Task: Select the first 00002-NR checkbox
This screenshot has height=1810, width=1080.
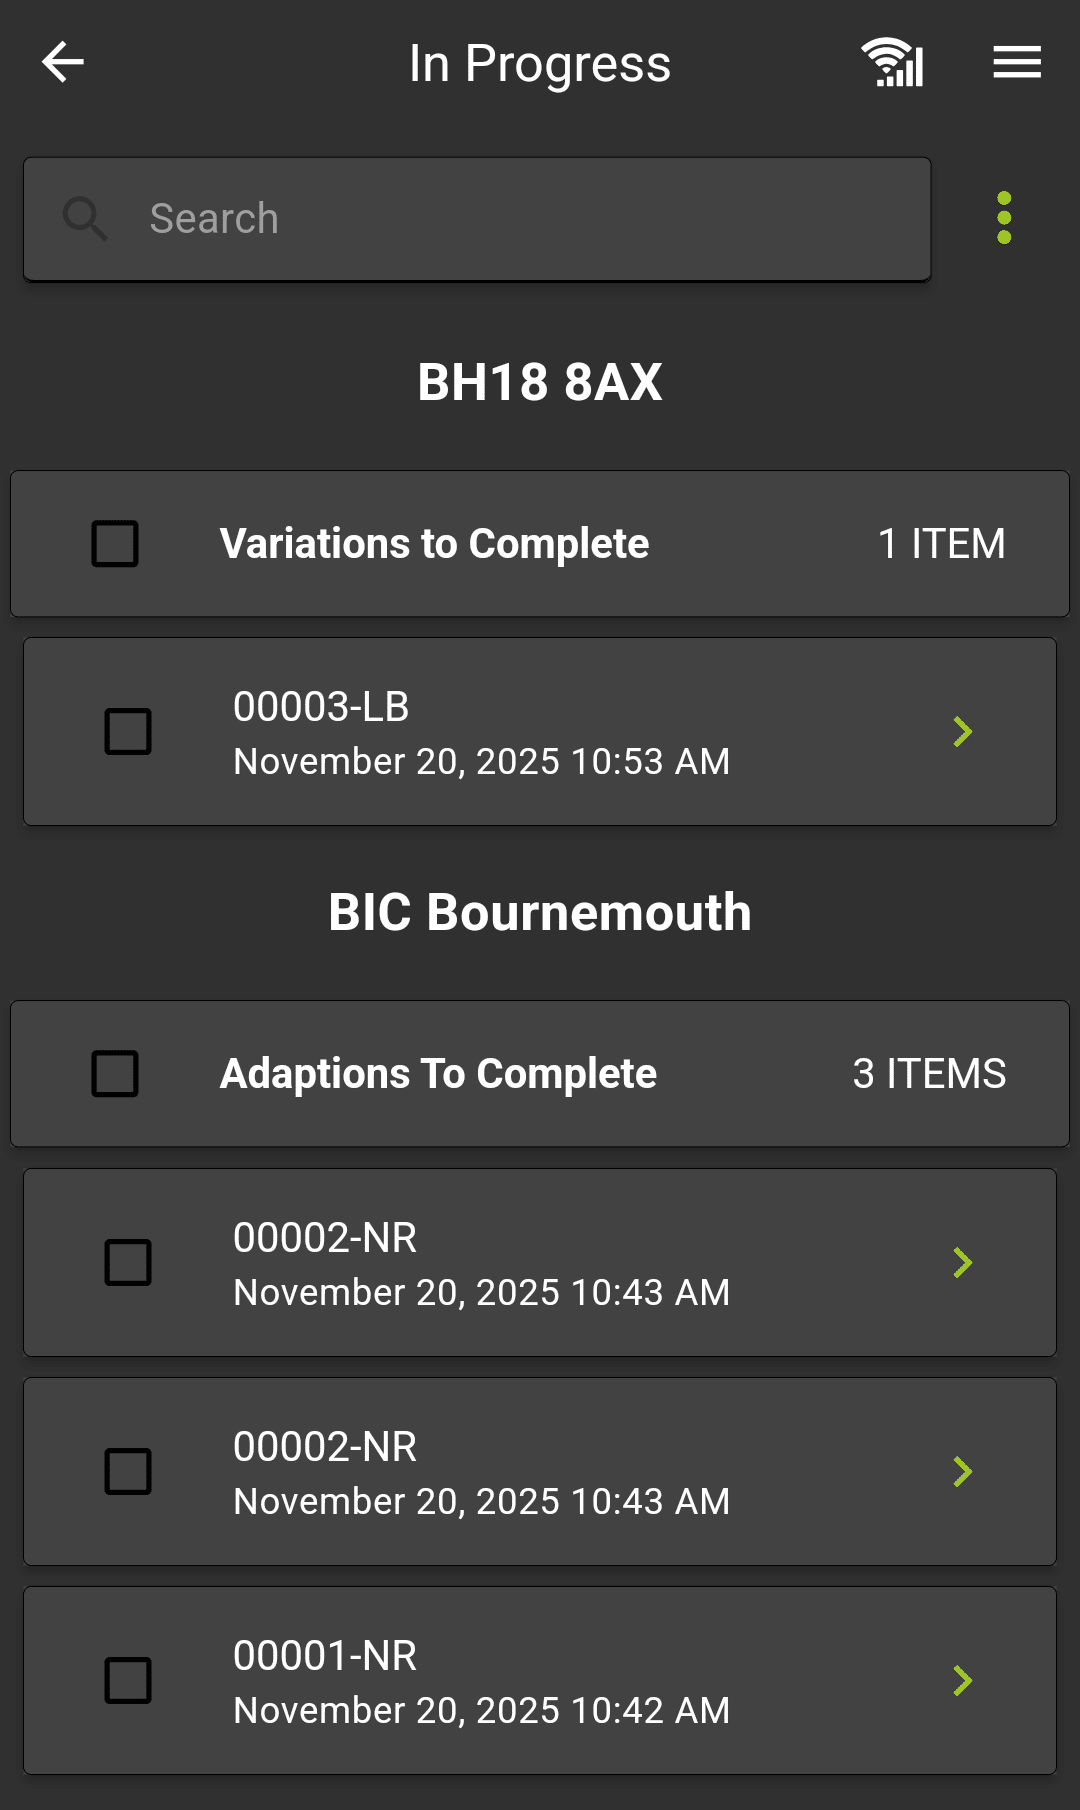Action: 128,1263
